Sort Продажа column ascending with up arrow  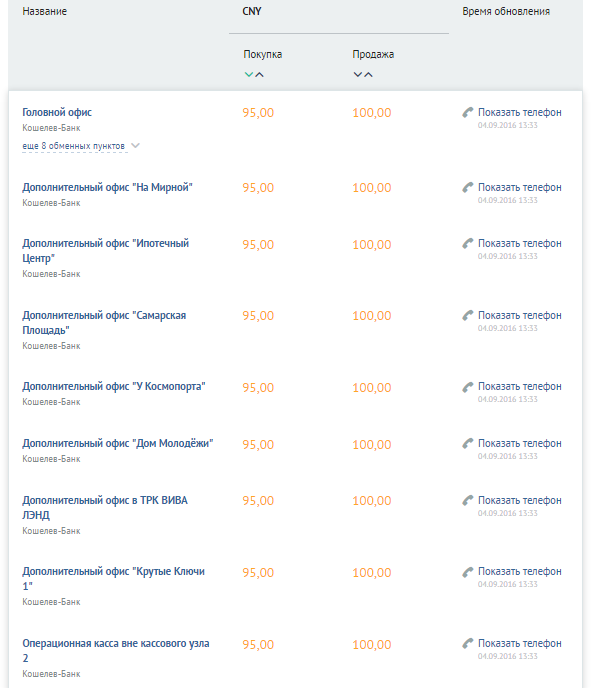pos(369,75)
